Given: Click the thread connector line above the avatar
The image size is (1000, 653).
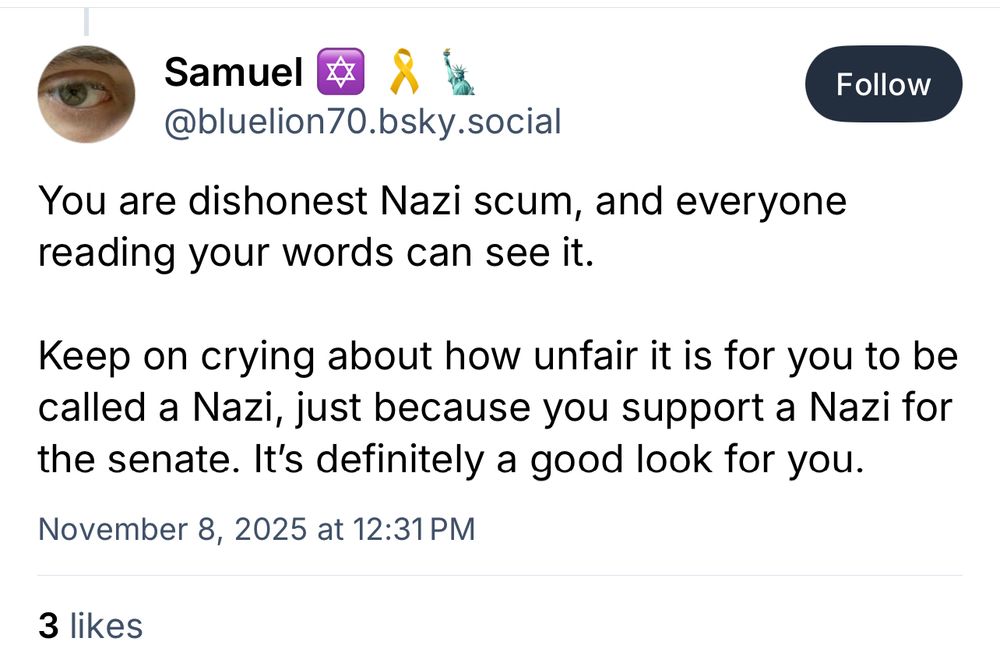Looking at the screenshot, I should tap(86, 20).
